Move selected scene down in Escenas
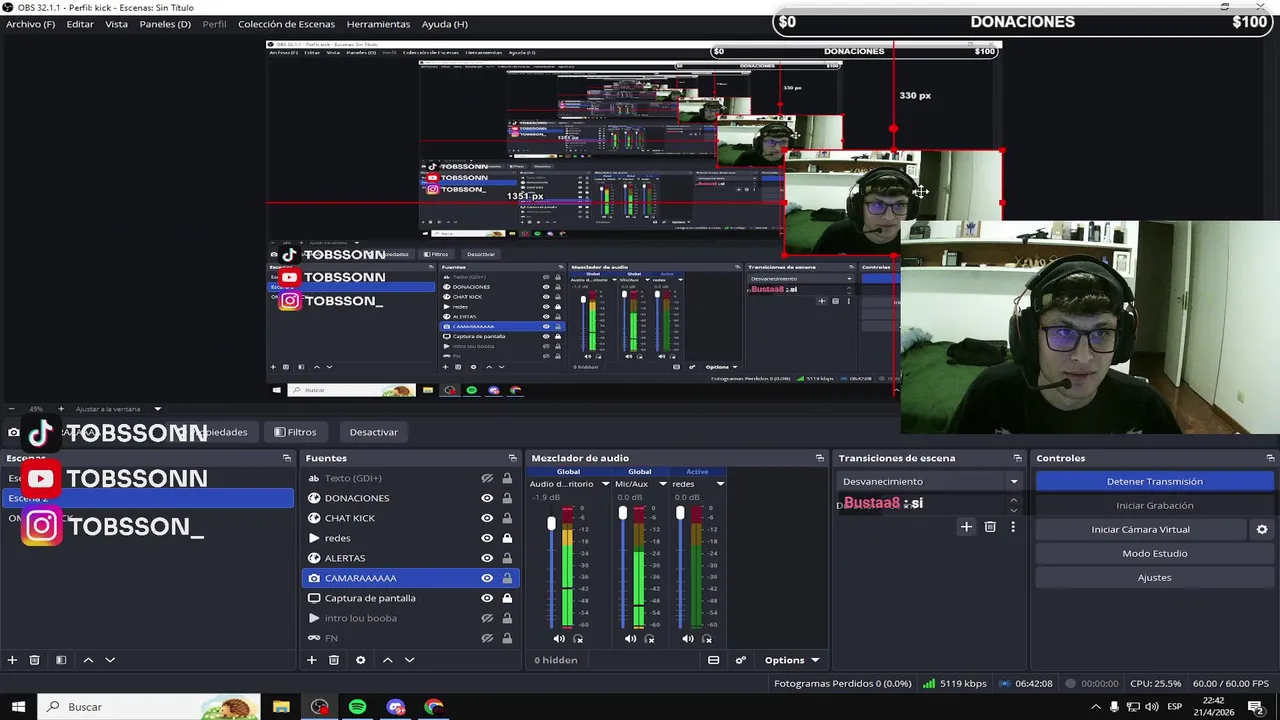 [x=110, y=660]
